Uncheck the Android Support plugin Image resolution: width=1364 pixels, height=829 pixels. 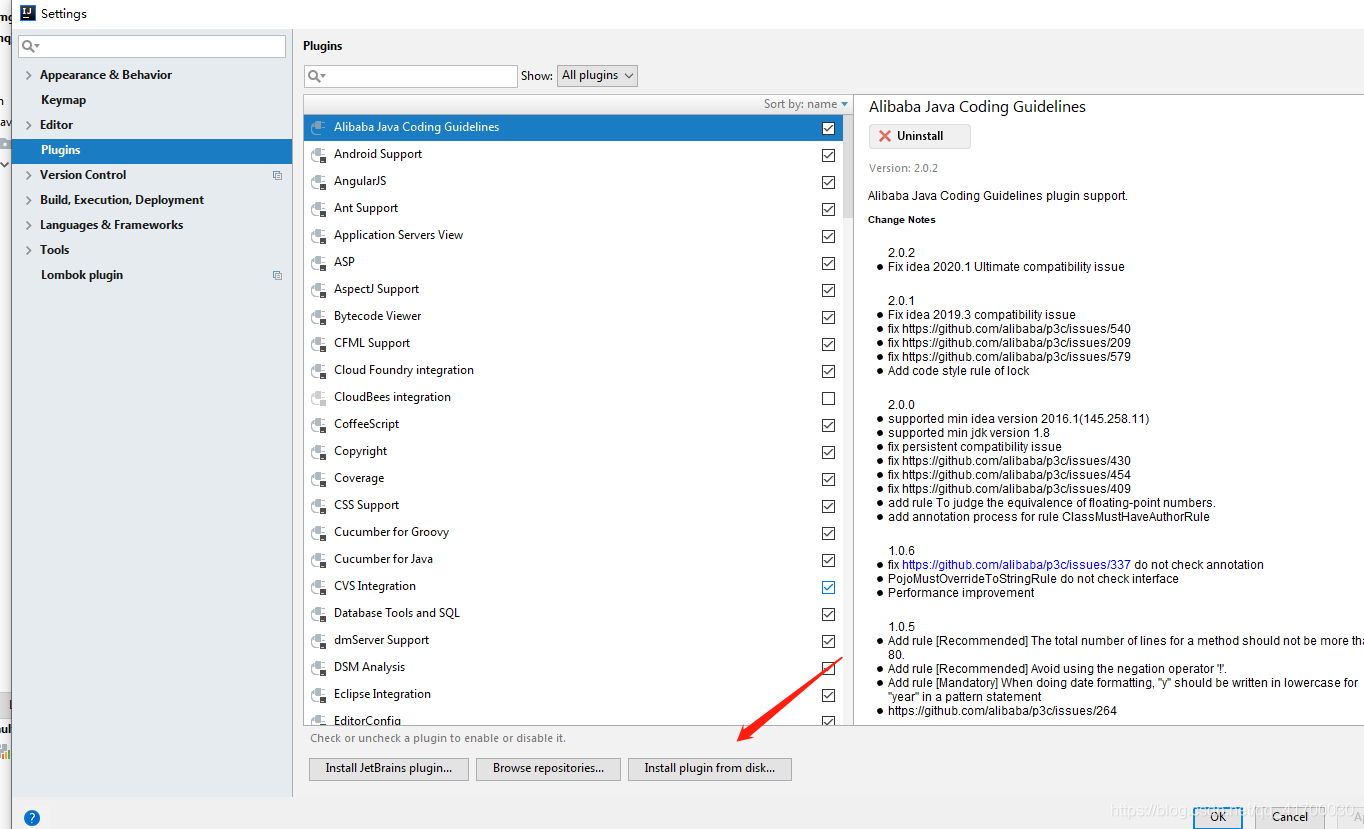[828, 155]
